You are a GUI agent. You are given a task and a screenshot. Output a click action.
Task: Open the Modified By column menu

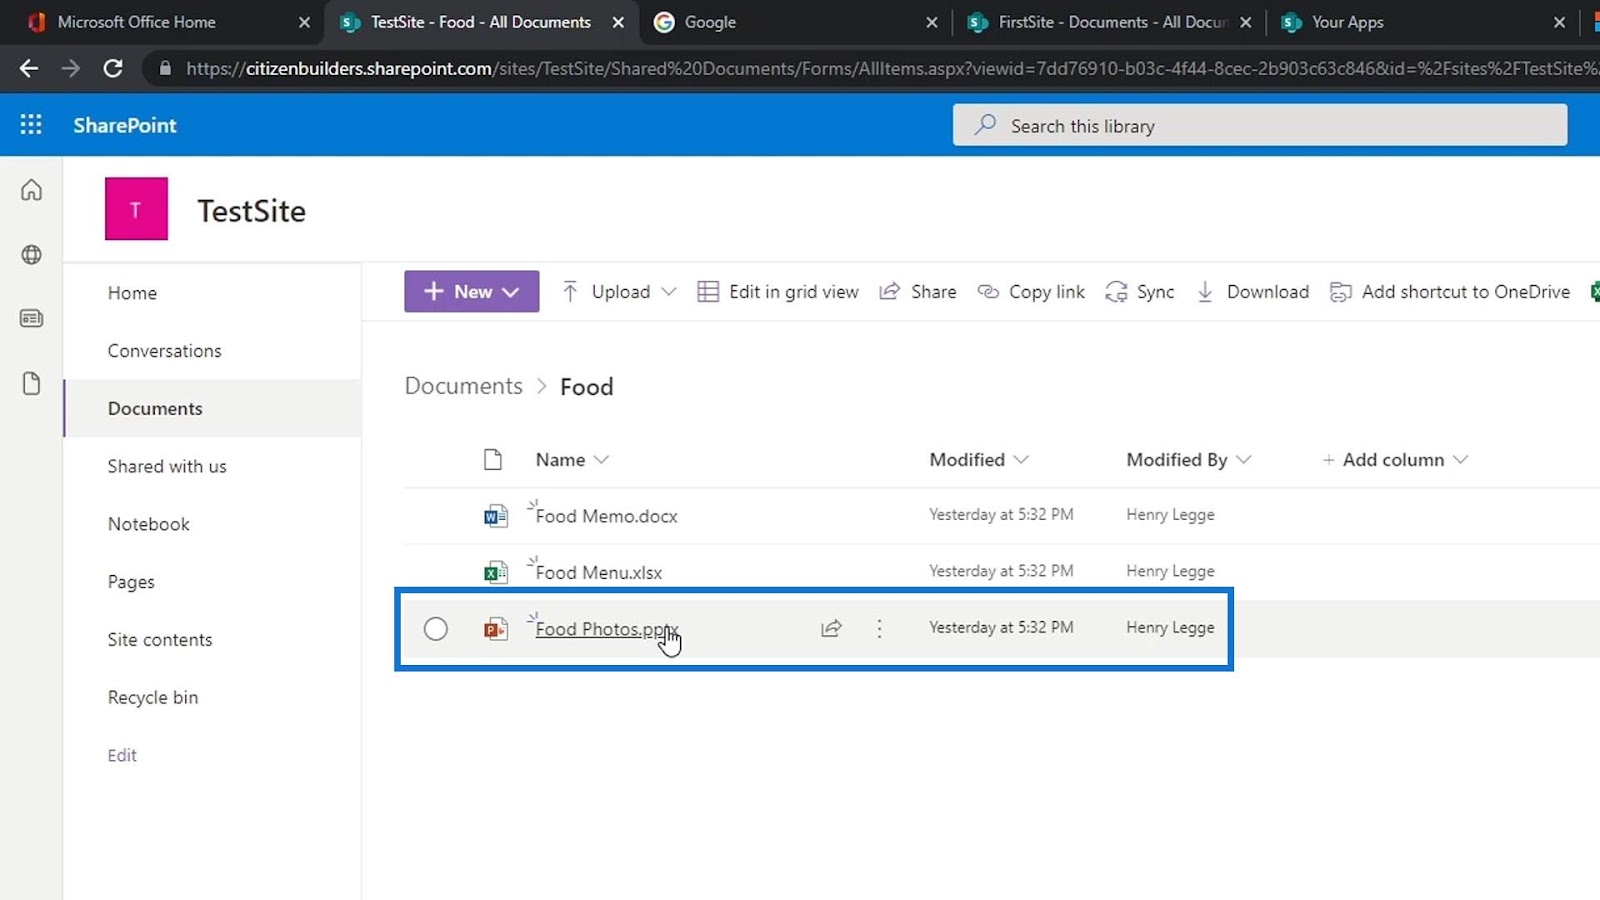[1189, 460]
